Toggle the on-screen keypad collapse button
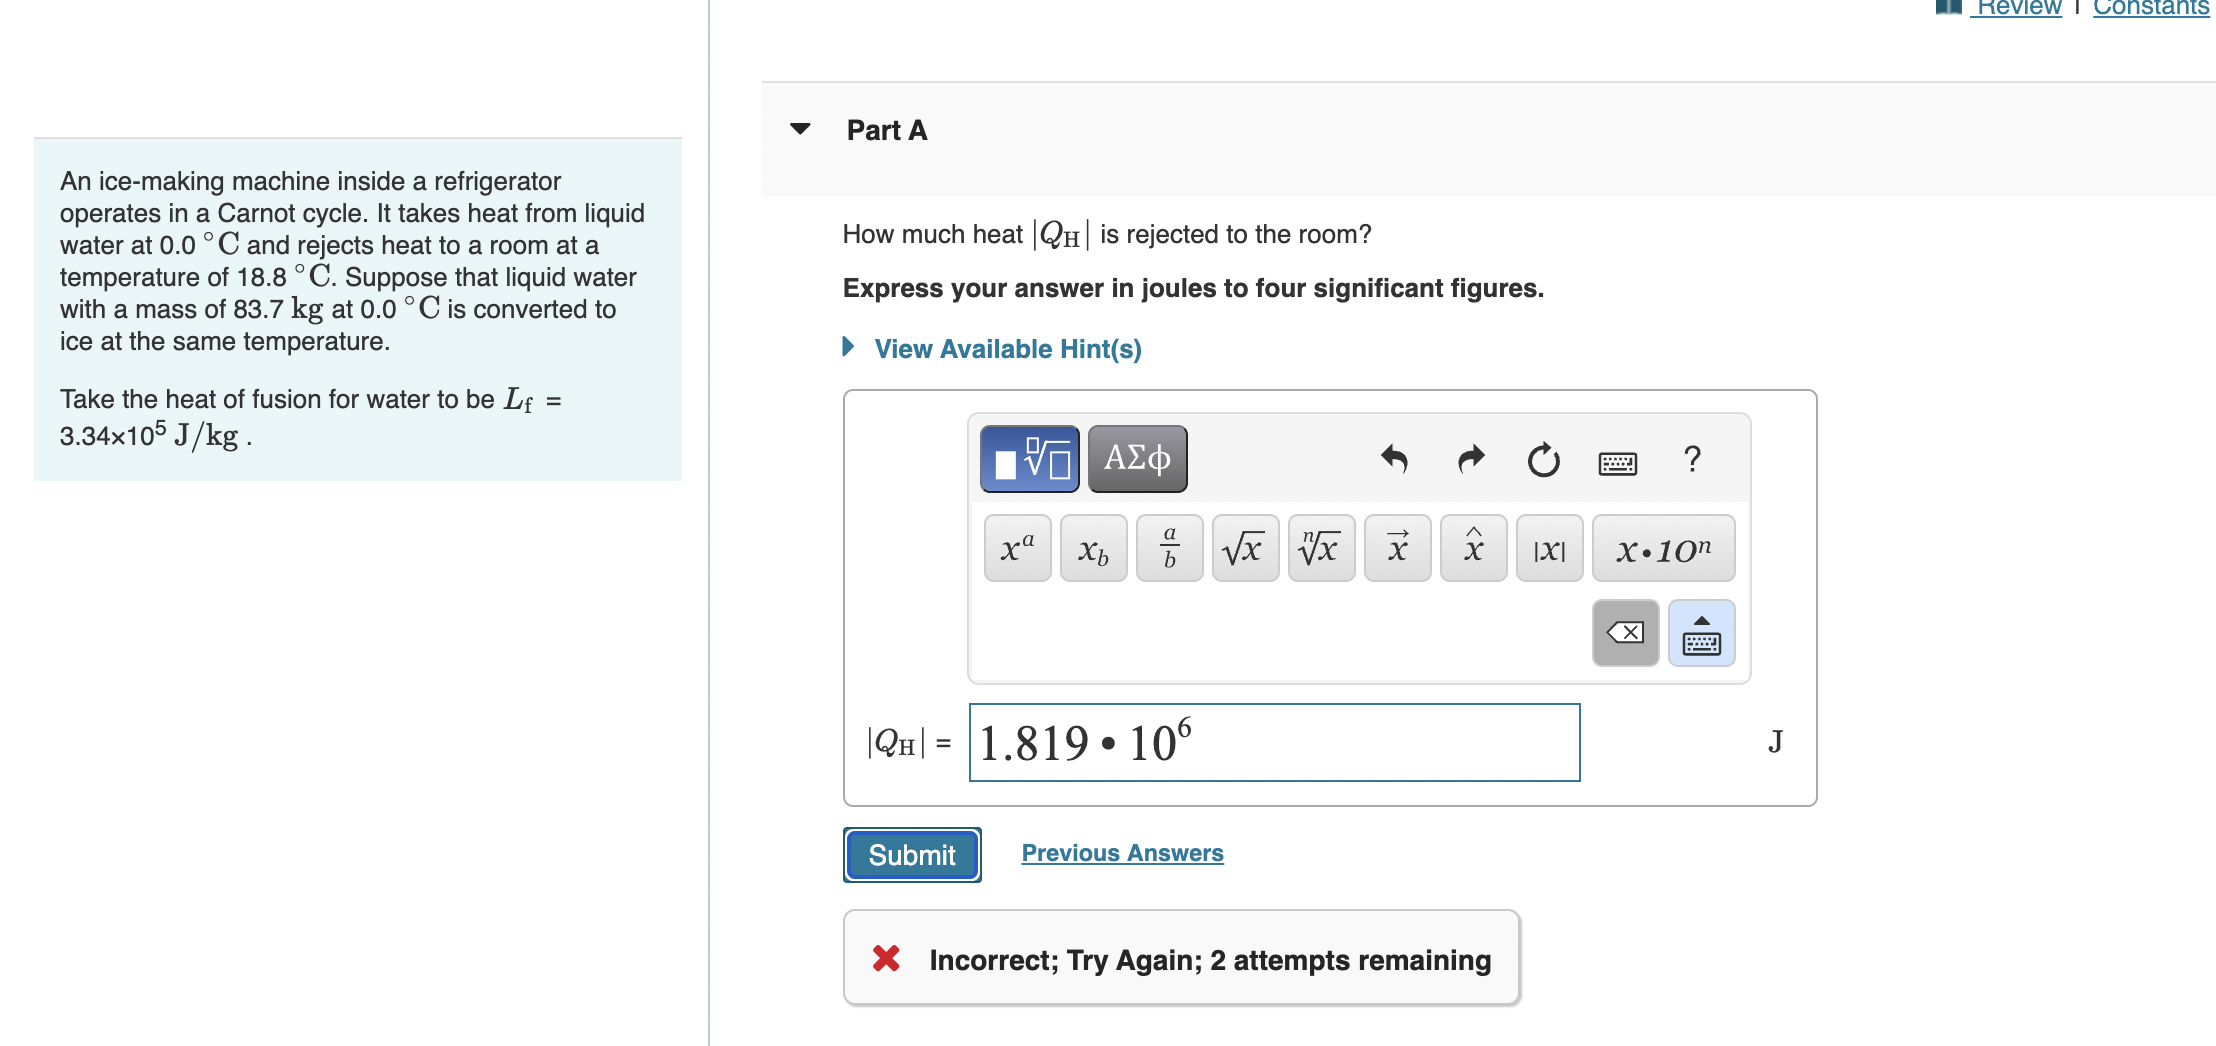The image size is (2216, 1046). tap(1701, 633)
